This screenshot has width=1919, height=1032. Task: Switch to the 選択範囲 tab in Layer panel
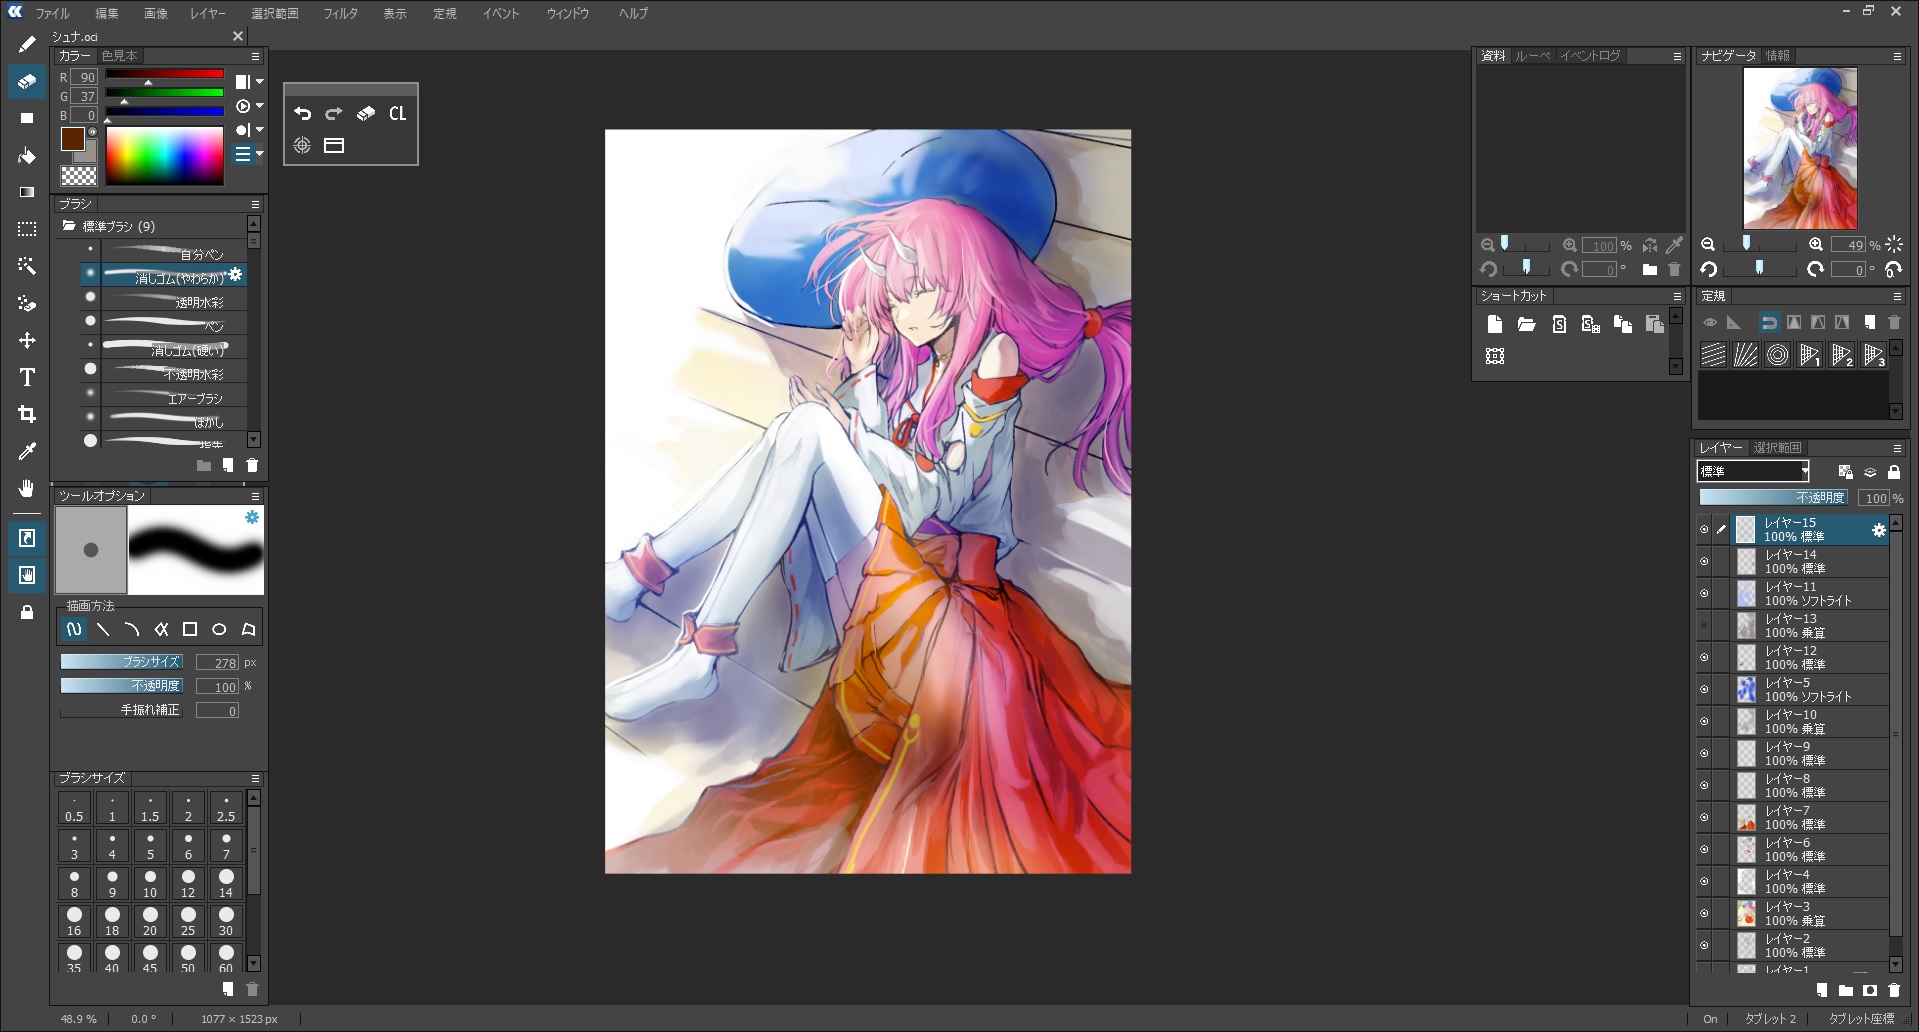coord(1777,448)
